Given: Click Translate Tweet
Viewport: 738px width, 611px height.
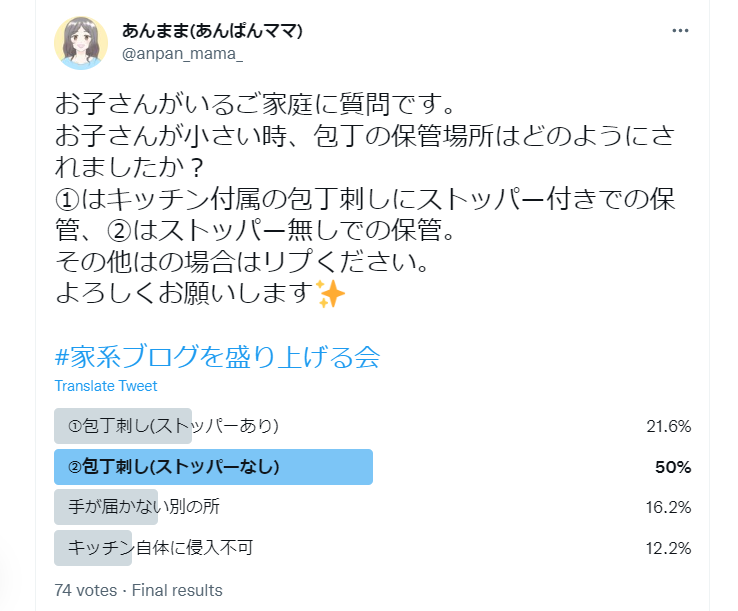Looking at the screenshot, I should click(105, 386).
